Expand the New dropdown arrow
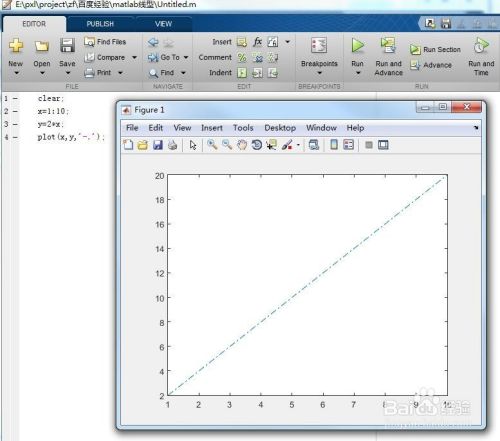The height and width of the screenshot is (441, 500). click(x=16, y=73)
